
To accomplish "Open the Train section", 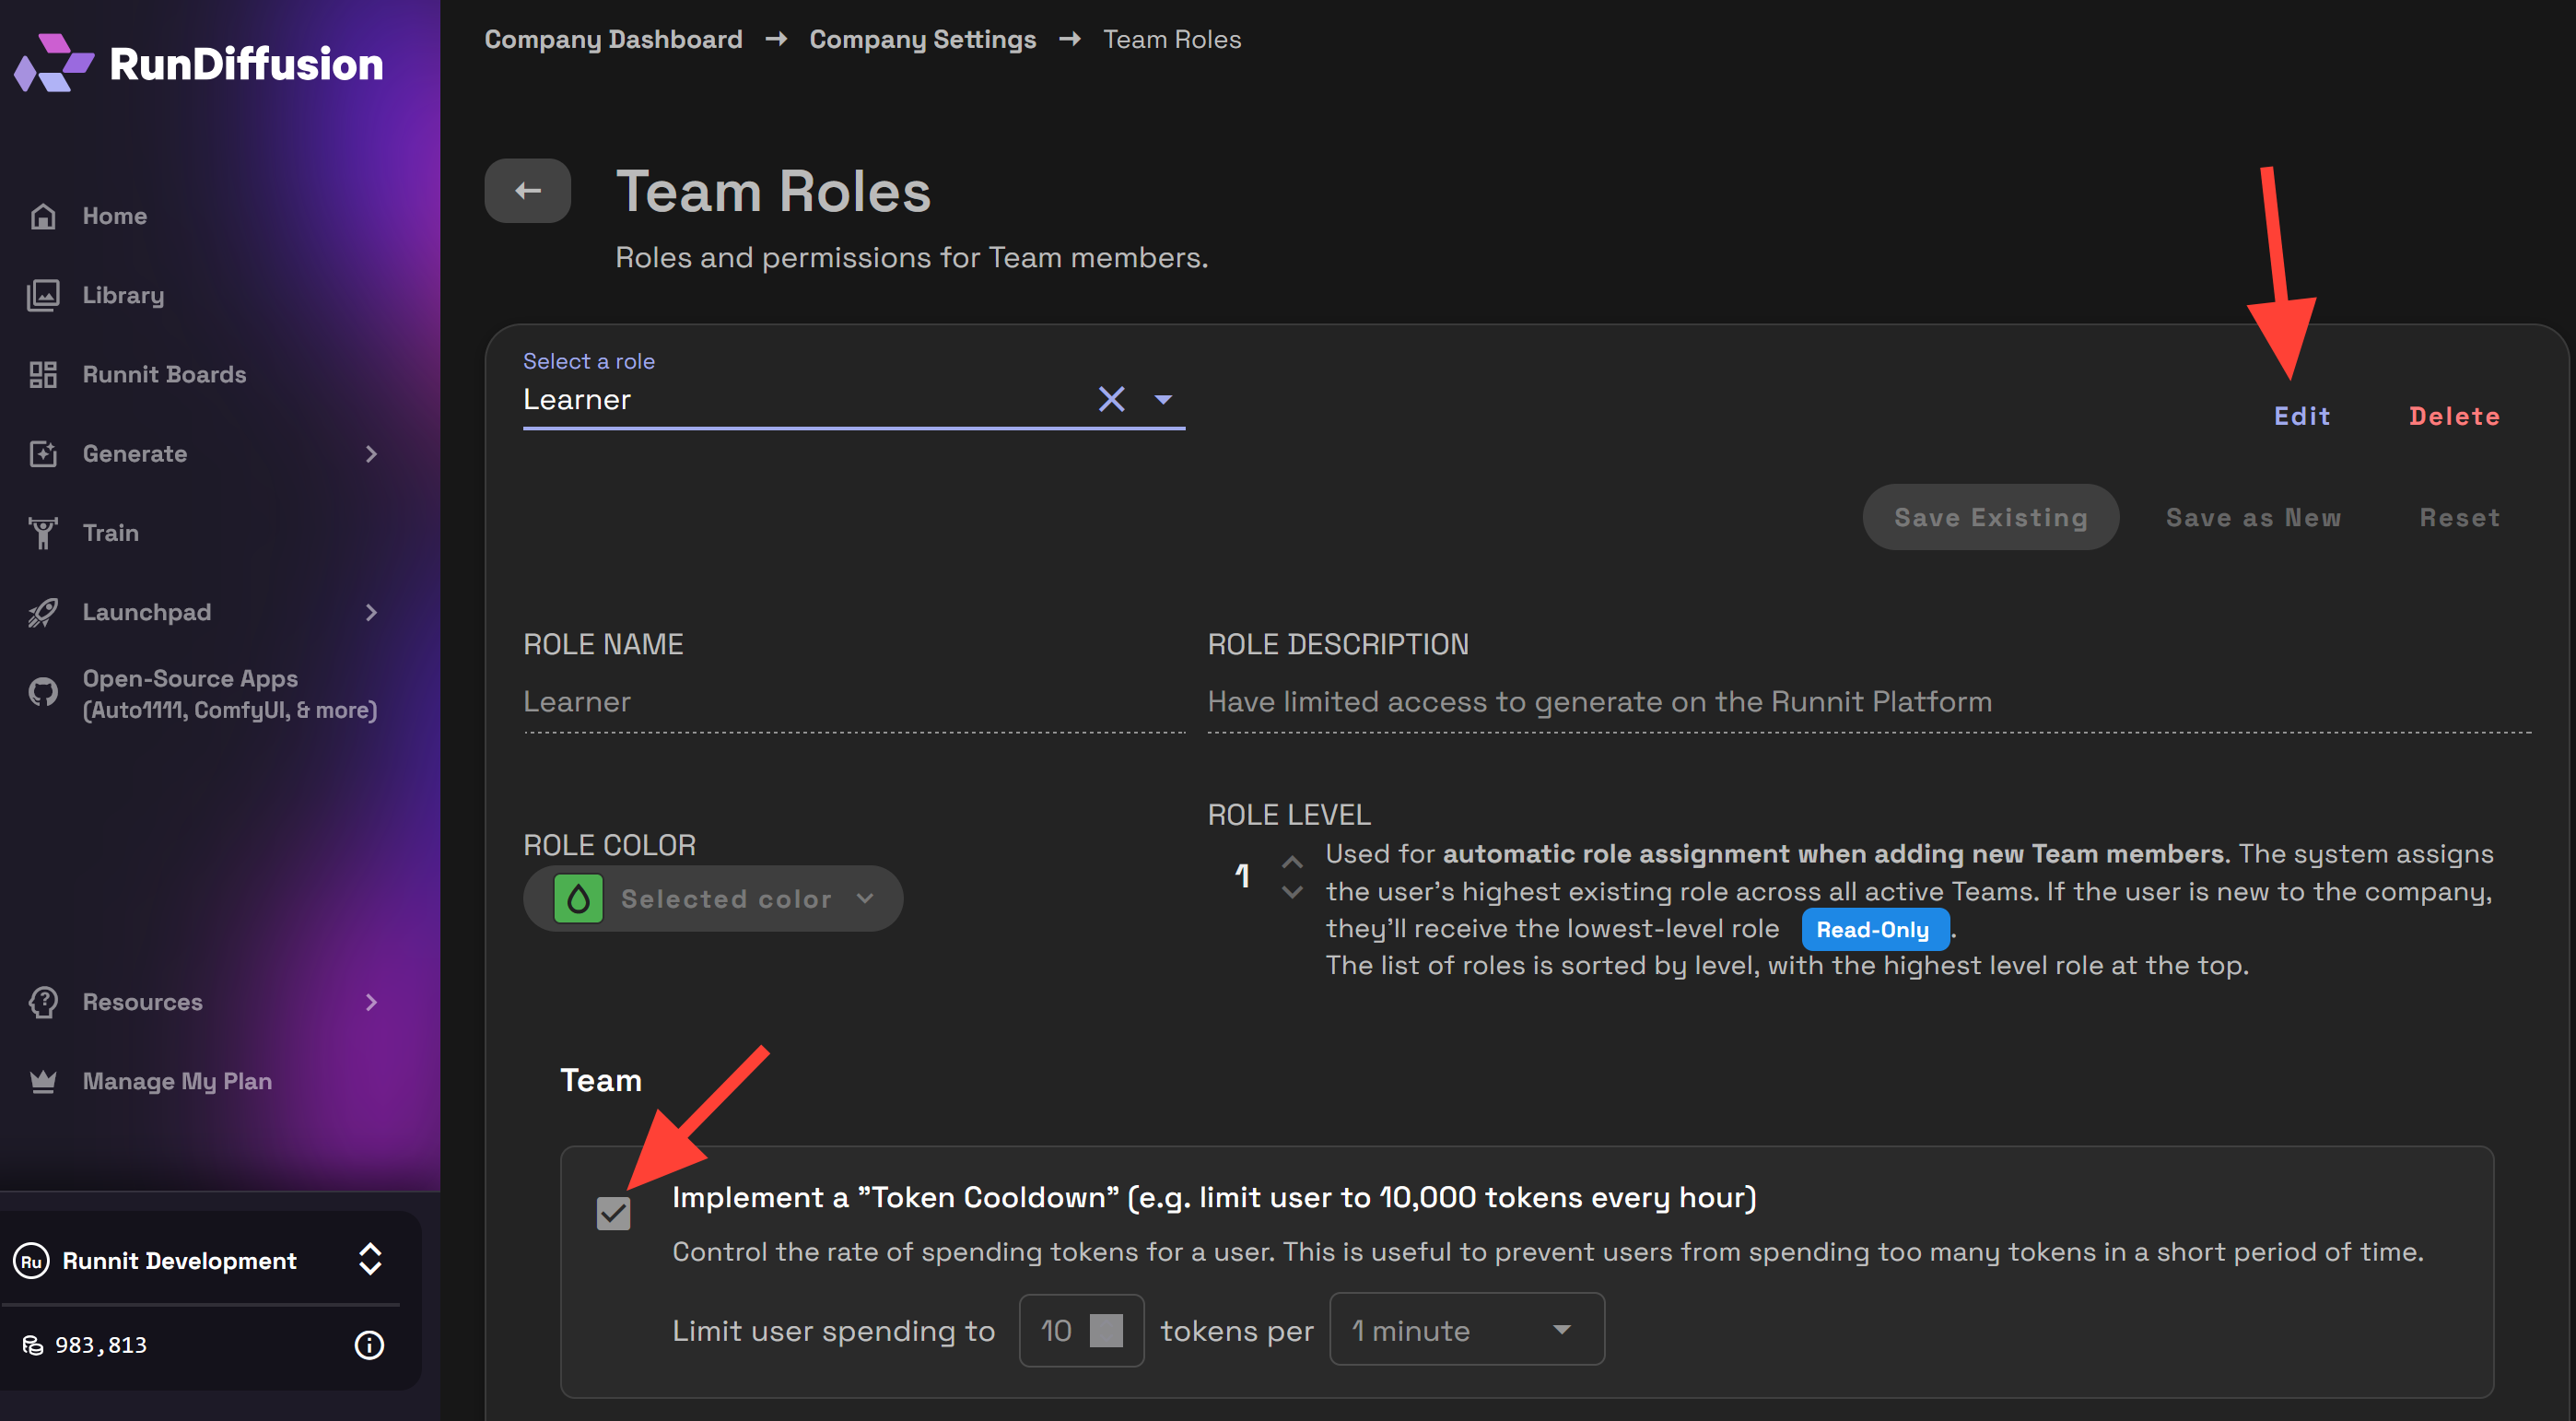I will click(110, 533).
